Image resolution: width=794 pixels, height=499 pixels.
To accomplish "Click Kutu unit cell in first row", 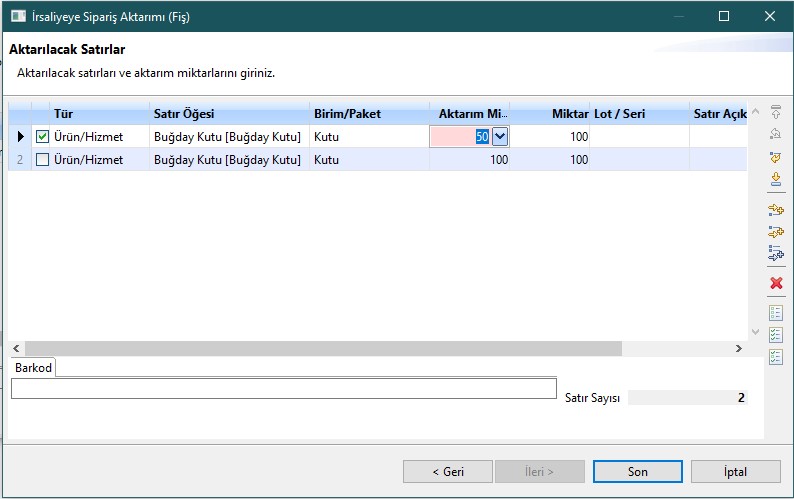I will [369, 137].
